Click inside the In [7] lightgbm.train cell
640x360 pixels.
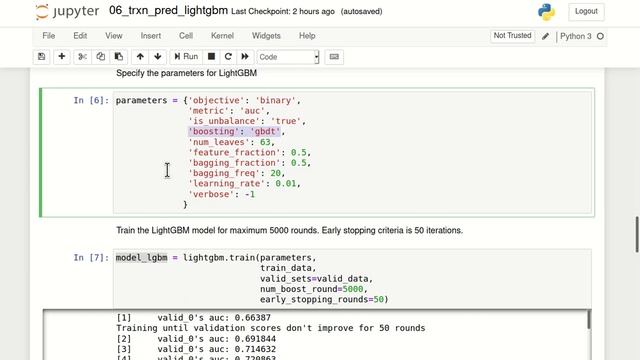[352, 278]
